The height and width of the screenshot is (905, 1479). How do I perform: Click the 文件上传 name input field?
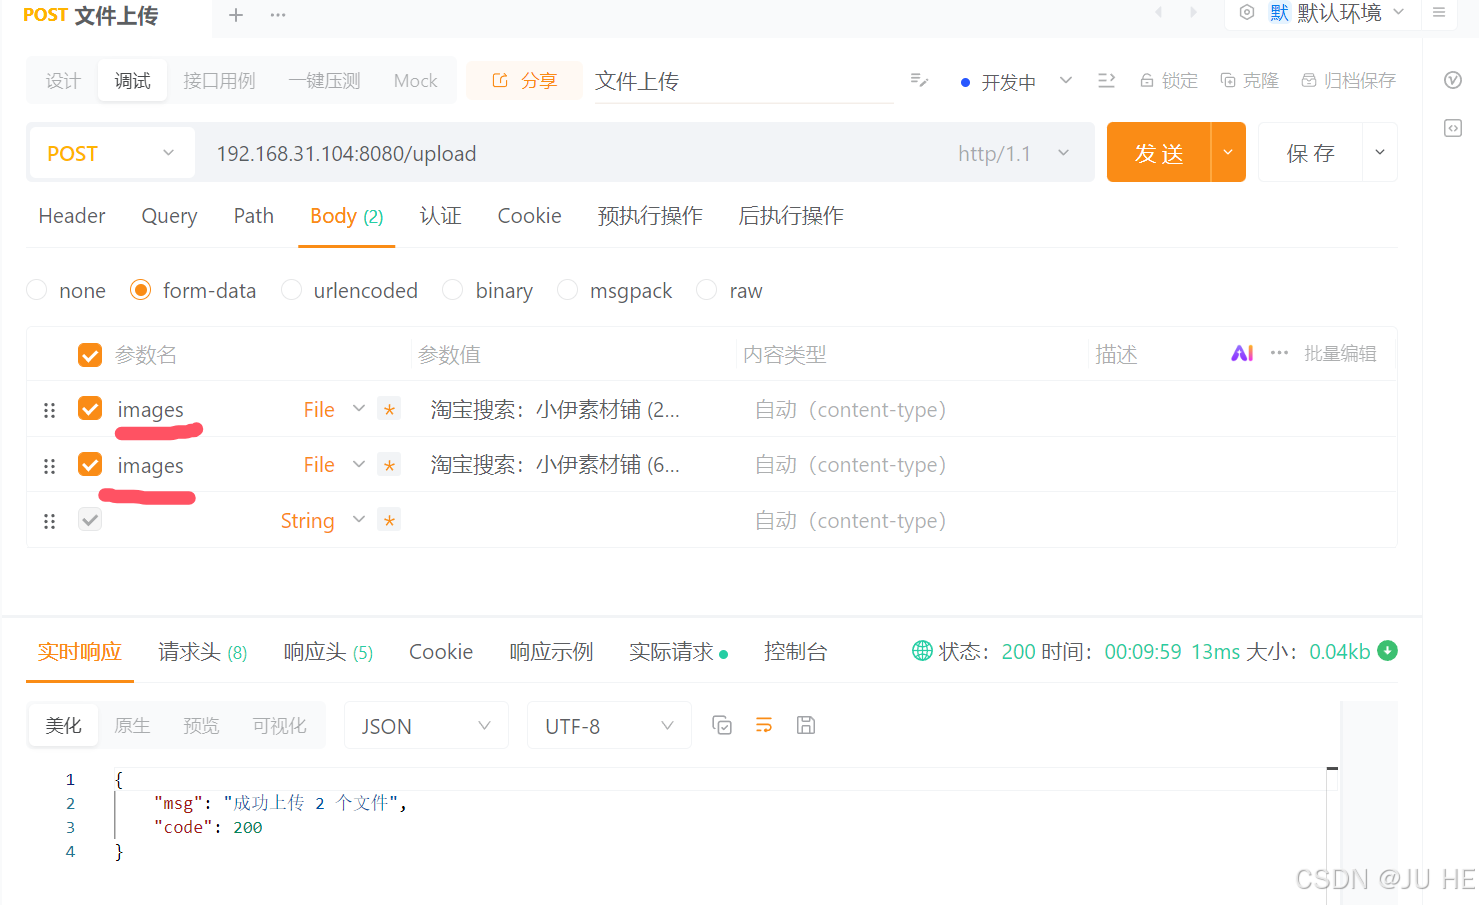tap(743, 81)
